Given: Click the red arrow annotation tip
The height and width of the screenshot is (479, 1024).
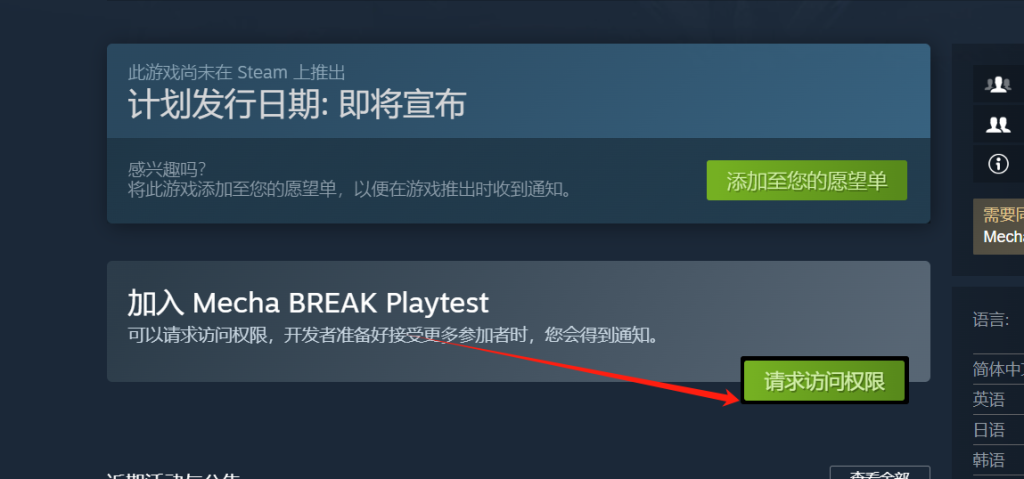Looking at the screenshot, I should coord(737,399).
